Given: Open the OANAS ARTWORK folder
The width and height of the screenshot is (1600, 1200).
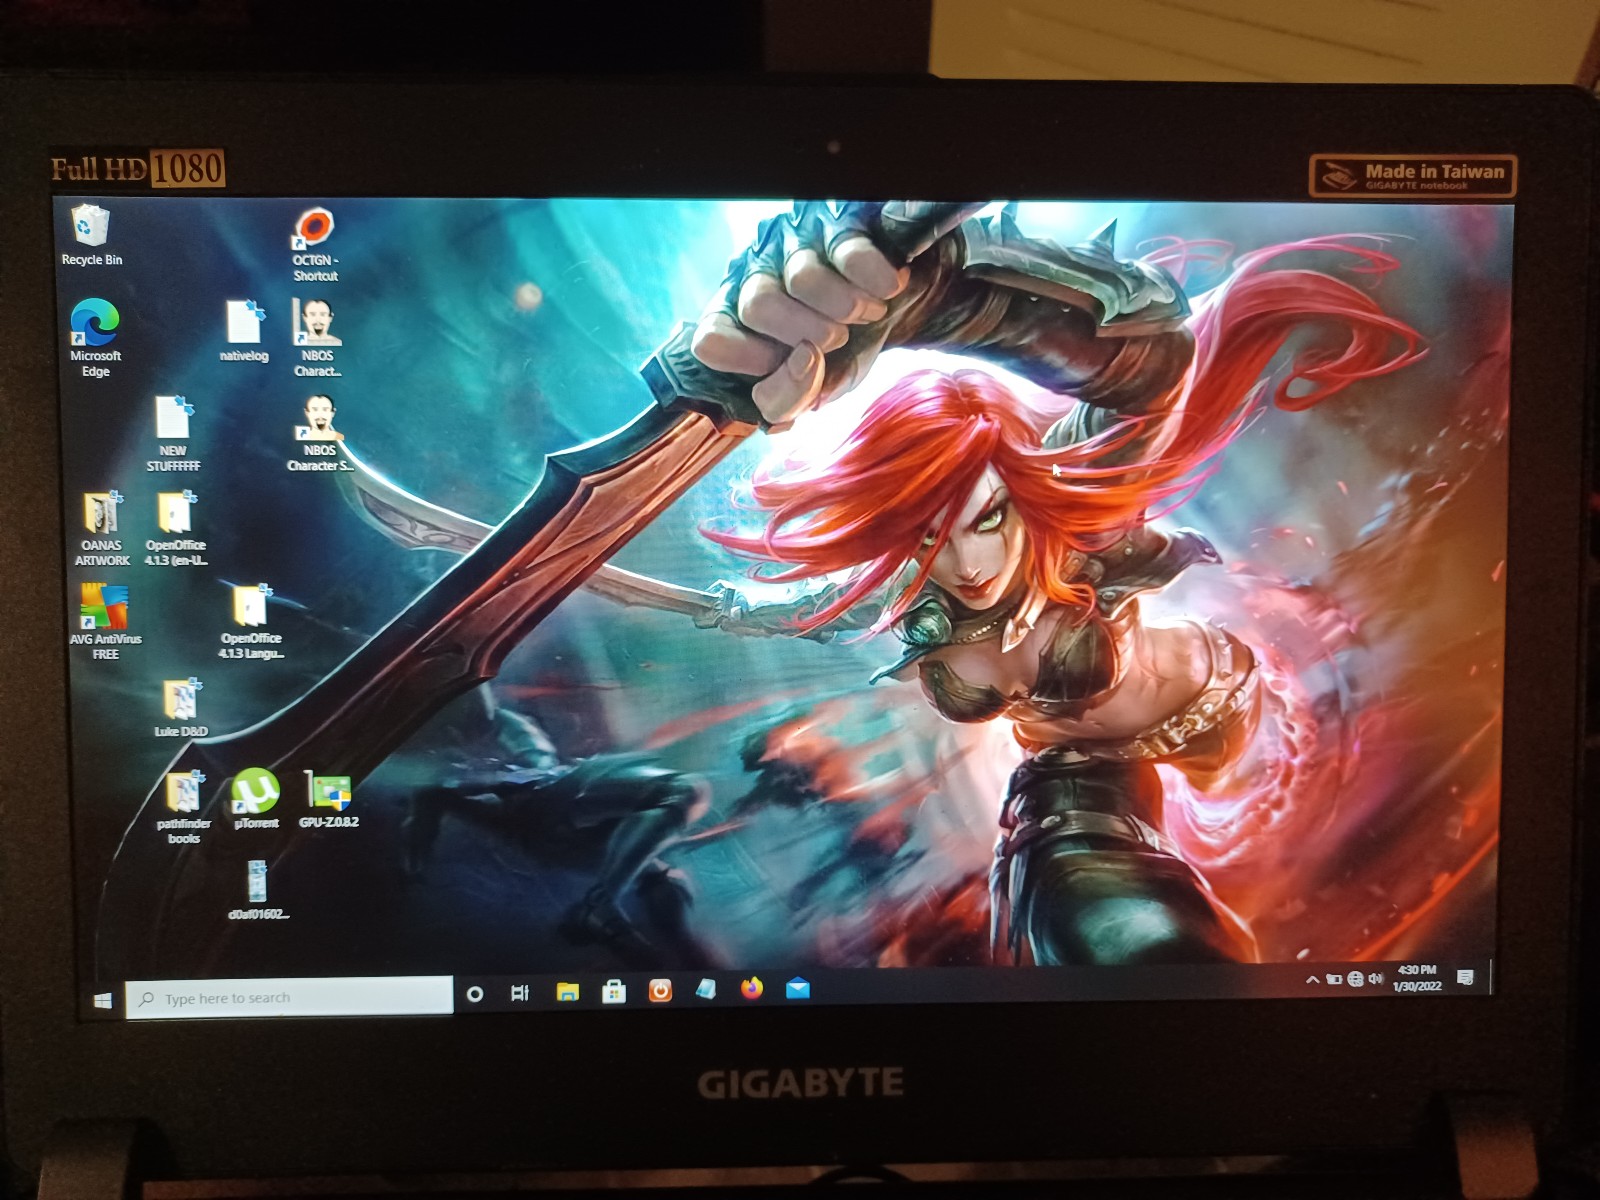Looking at the screenshot, I should pyautogui.click(x=102, y=528).
